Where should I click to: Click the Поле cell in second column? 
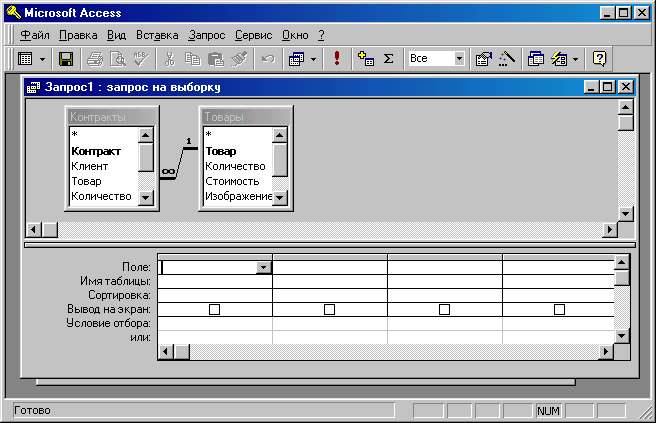click(x=330, y=267)
